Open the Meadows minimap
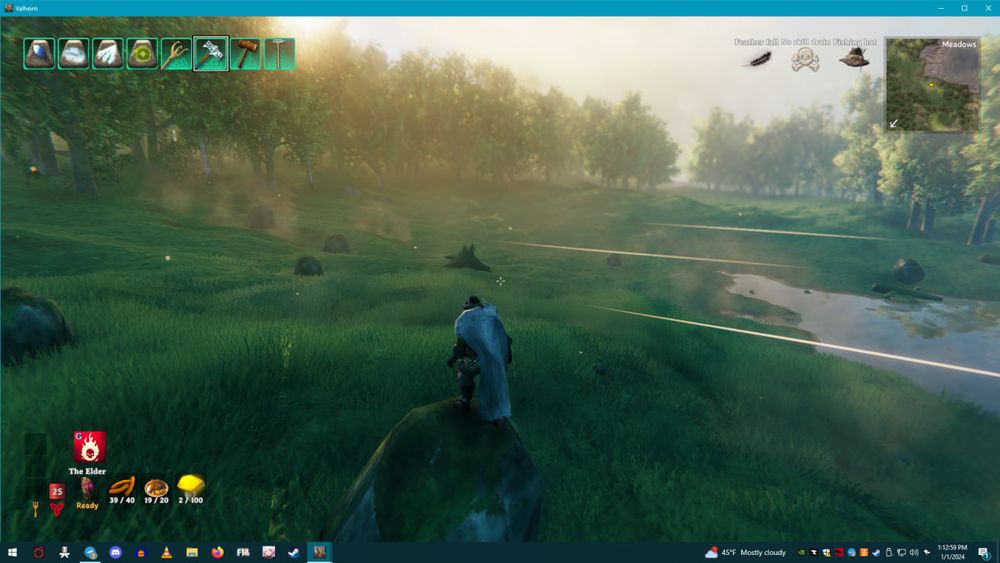The width and height of the screenshot is (1000, 563). tap(932, 85)
